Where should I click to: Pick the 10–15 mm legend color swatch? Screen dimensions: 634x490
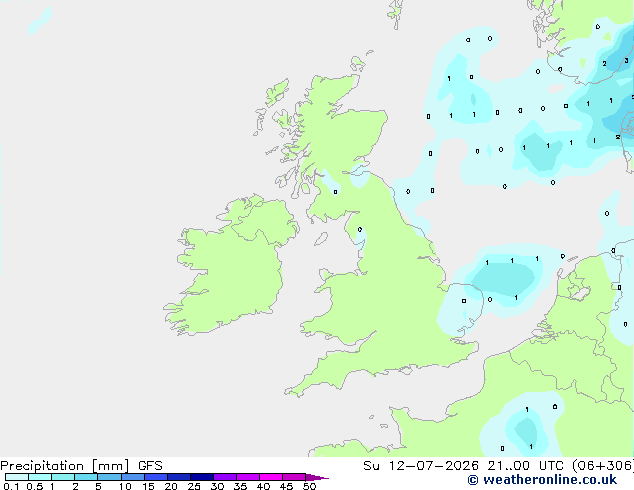coord(133,477)
